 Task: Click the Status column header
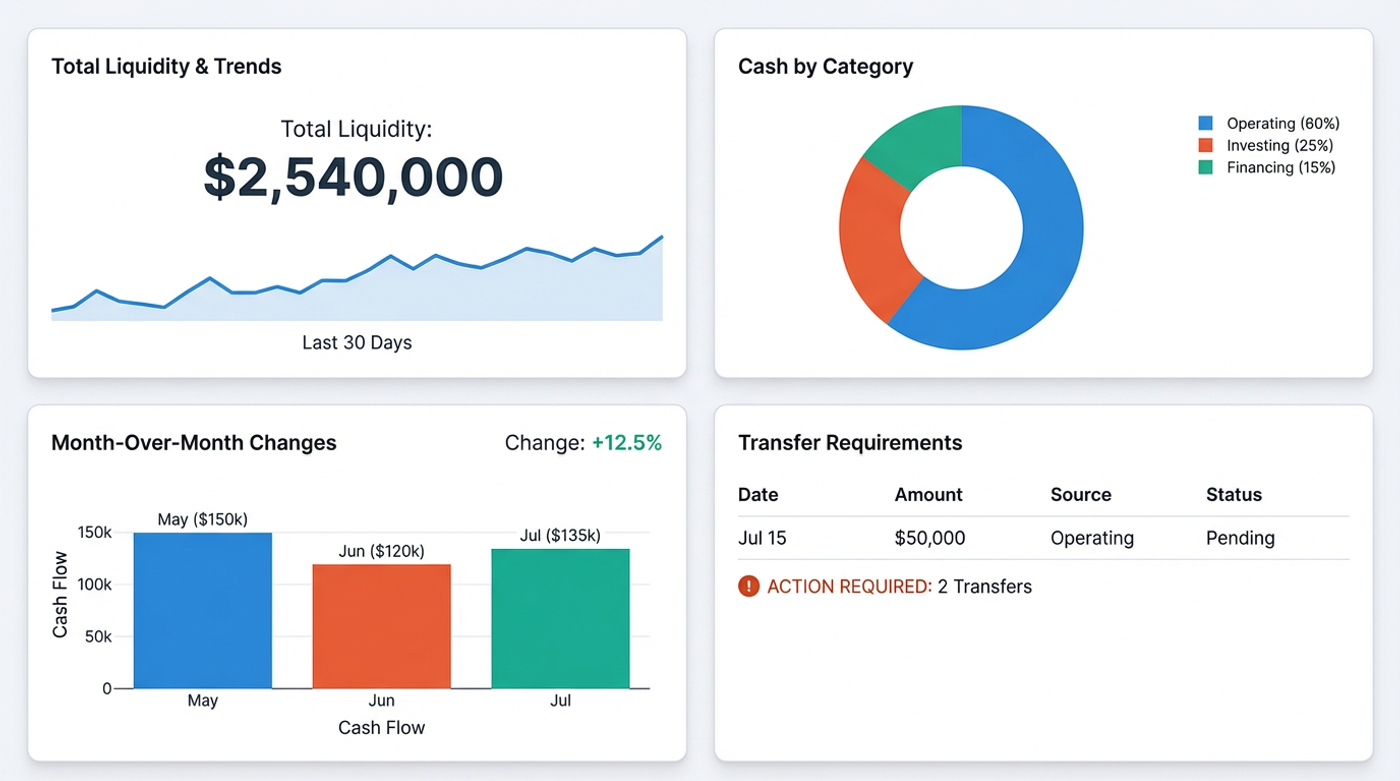click(1234, 495)
